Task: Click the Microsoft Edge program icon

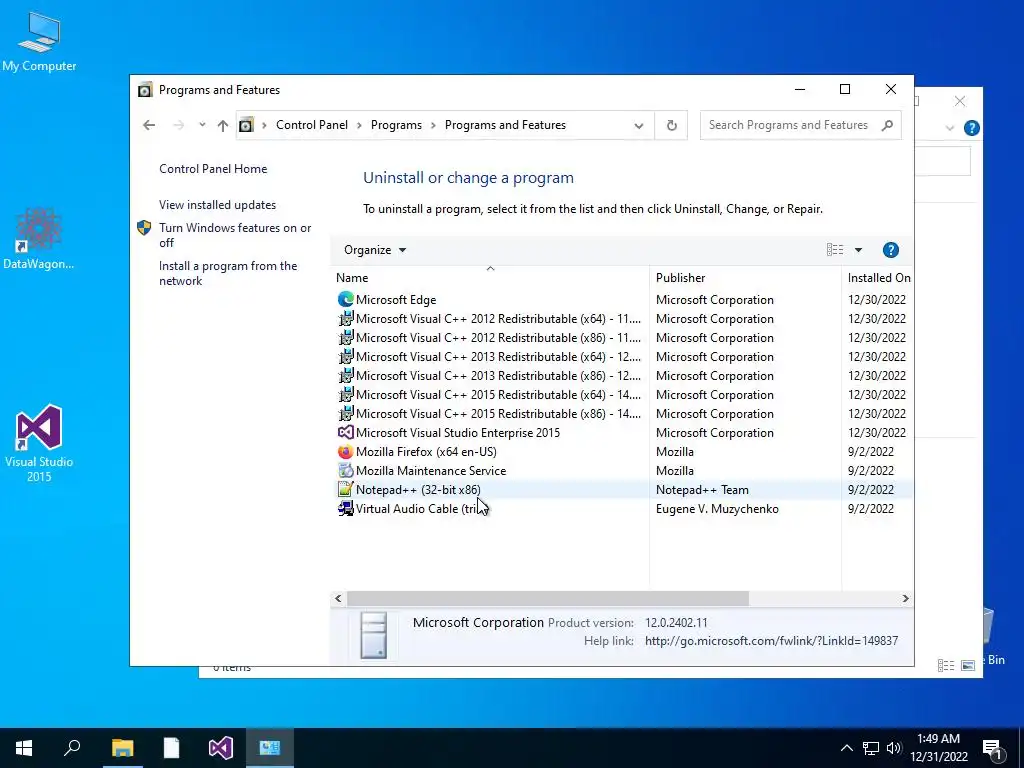Action: coord(345,300)
